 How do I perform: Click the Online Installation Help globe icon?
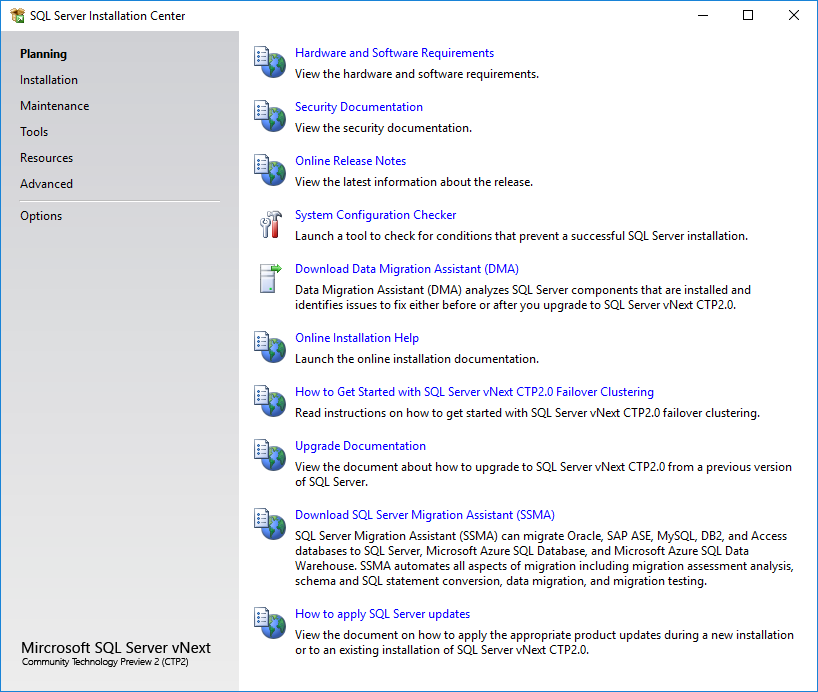click(x=269, y=347)
